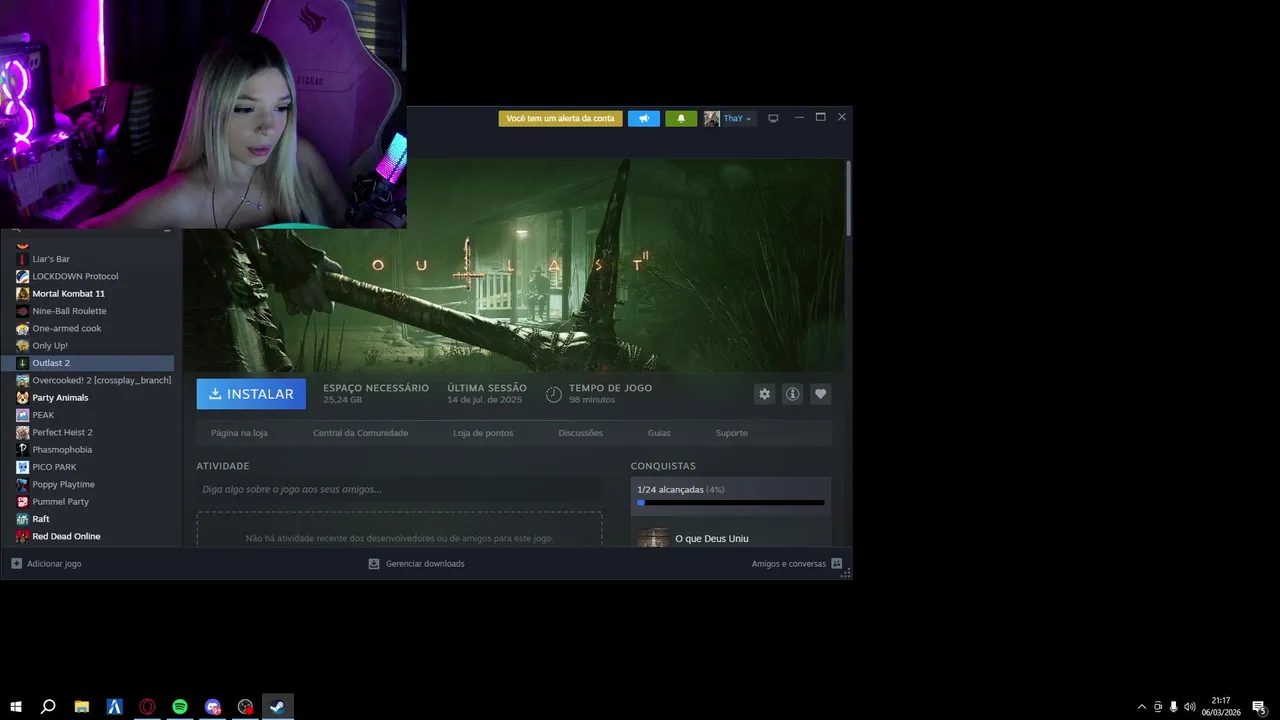
Task: Add Outlast 2 to favorites heart
Action: click(x=820, y=394)
